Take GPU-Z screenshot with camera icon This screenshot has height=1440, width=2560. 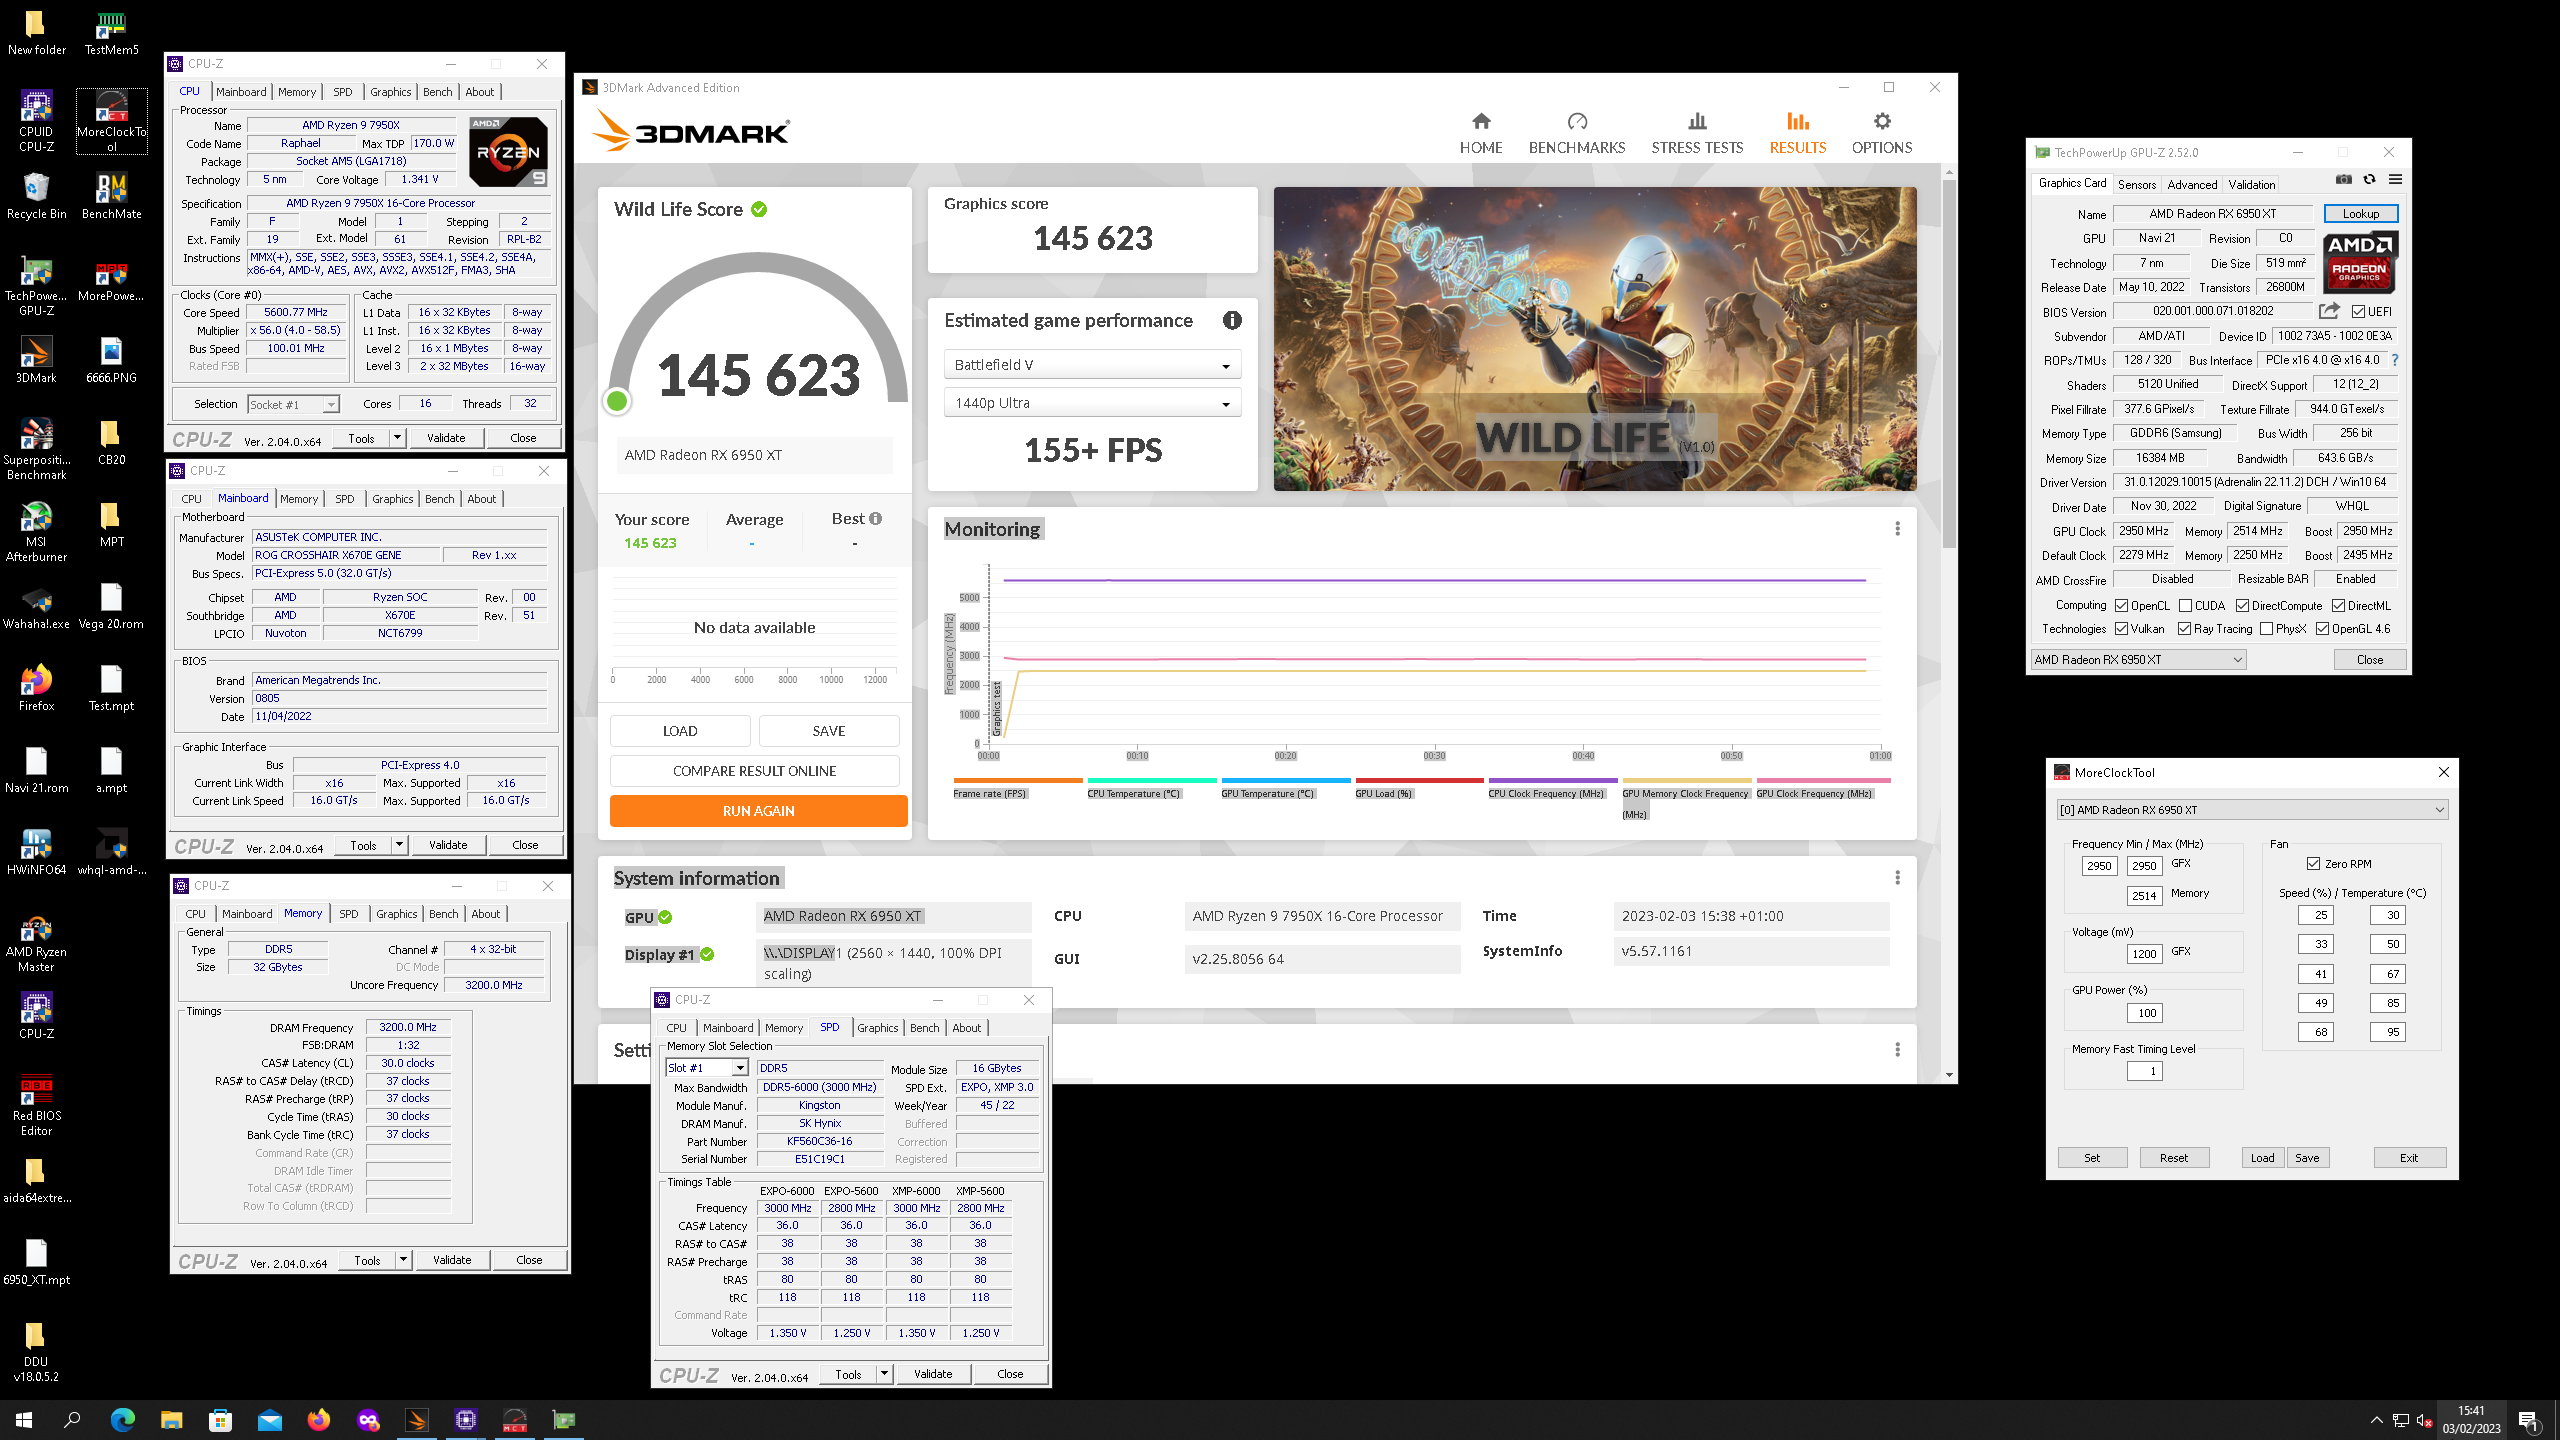pyautogui.click(x=2343, y=180)
